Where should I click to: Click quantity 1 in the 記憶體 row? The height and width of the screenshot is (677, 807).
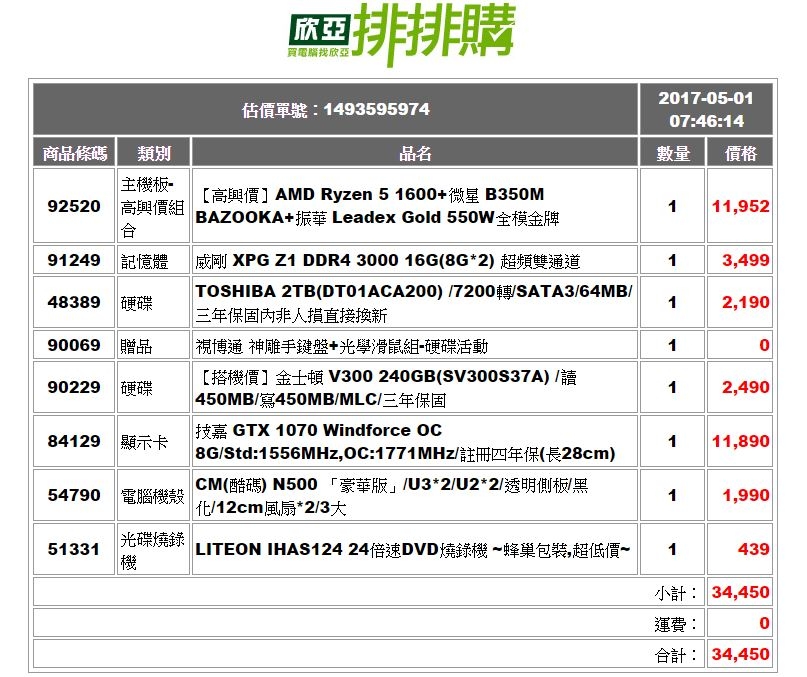[672, 261]
